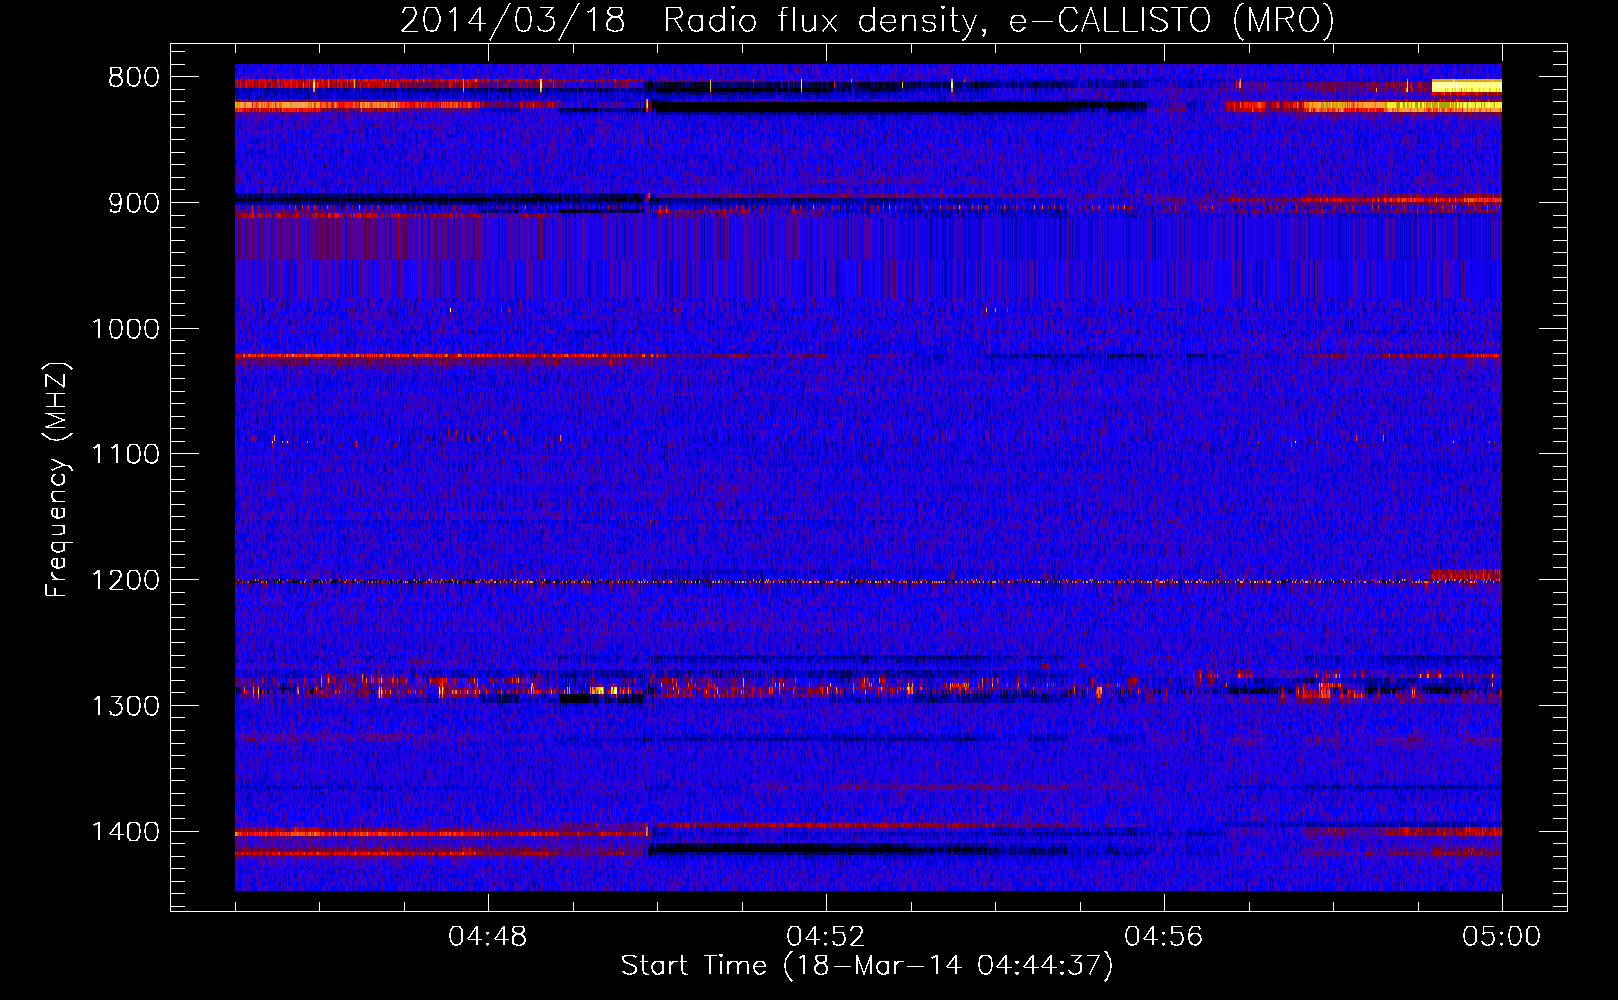Select the '1000' frequency axis label
The width and height of the screenshot is (1618, 1000).
pyautogui.click(x=125, y=329)
